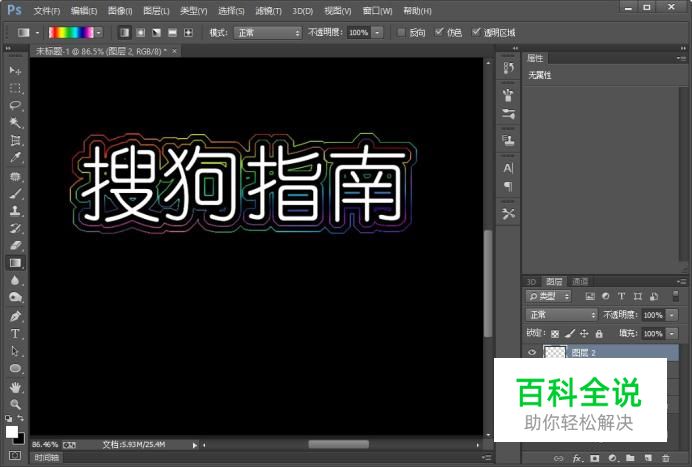The height and width of the screenshot is (467, 692).
Task: Select the Eraser tool
Action: [x=15, y=245]
